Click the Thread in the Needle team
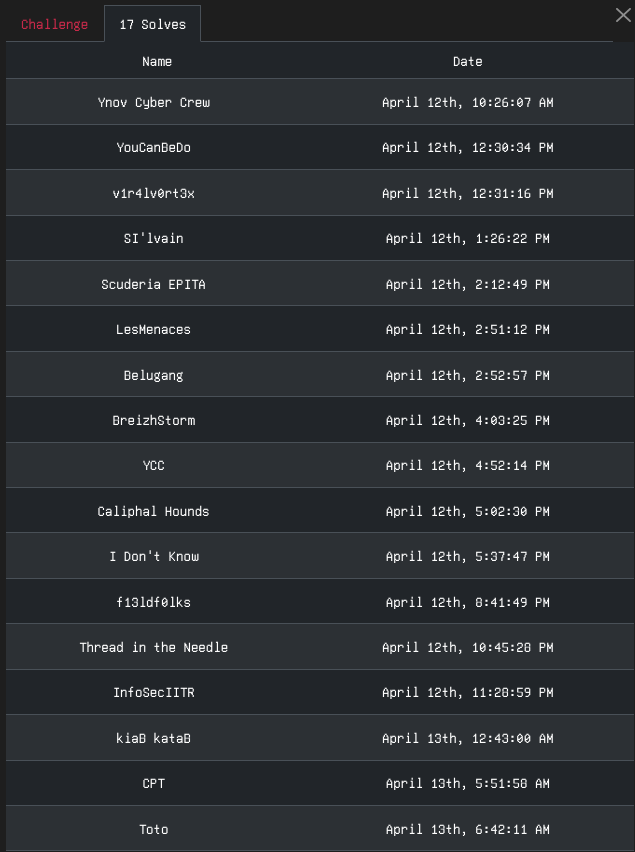635x852 pixels. click(154, 648)
